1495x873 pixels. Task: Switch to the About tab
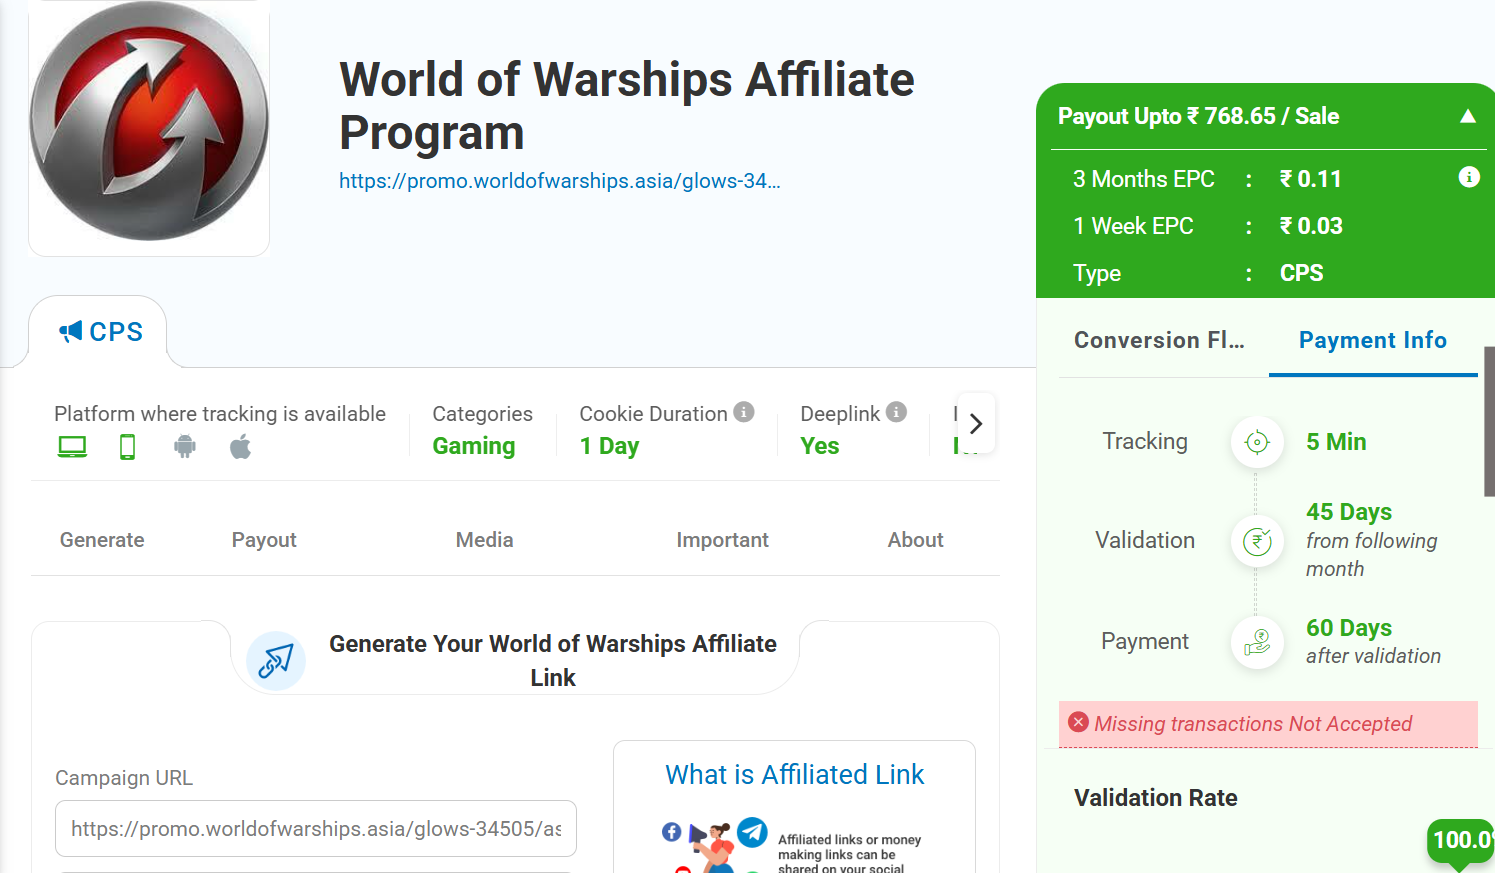coord(915,540)
